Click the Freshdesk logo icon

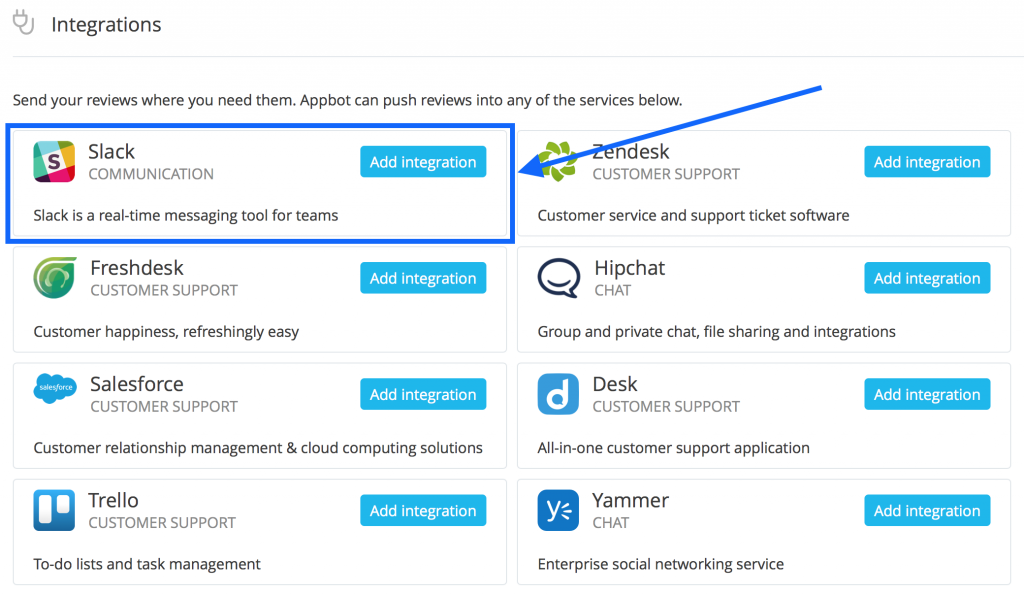55,278
